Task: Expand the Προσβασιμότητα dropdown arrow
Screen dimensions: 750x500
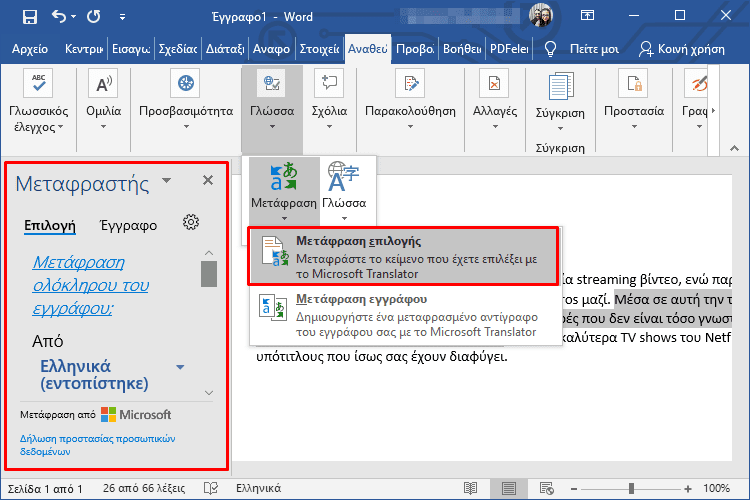Action: (x=186, y=127)
